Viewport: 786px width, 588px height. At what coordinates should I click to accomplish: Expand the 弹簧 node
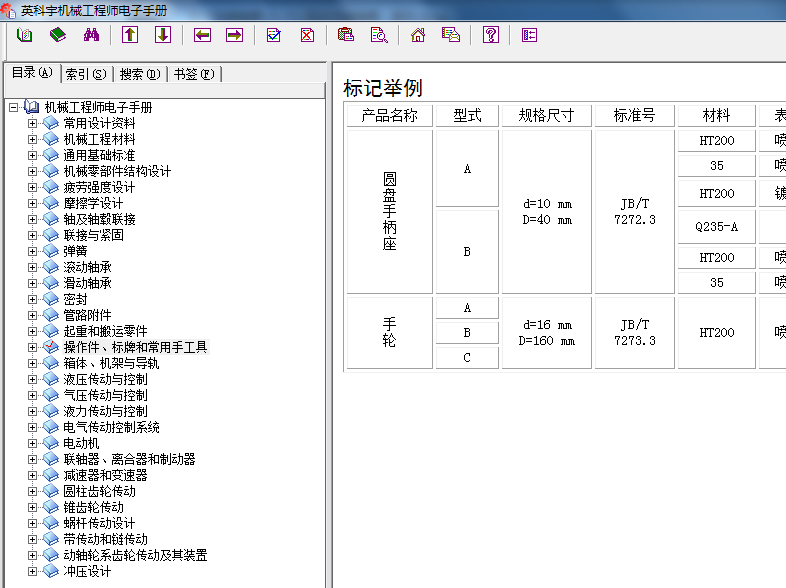pyautogui.click(x=33, y=252)
